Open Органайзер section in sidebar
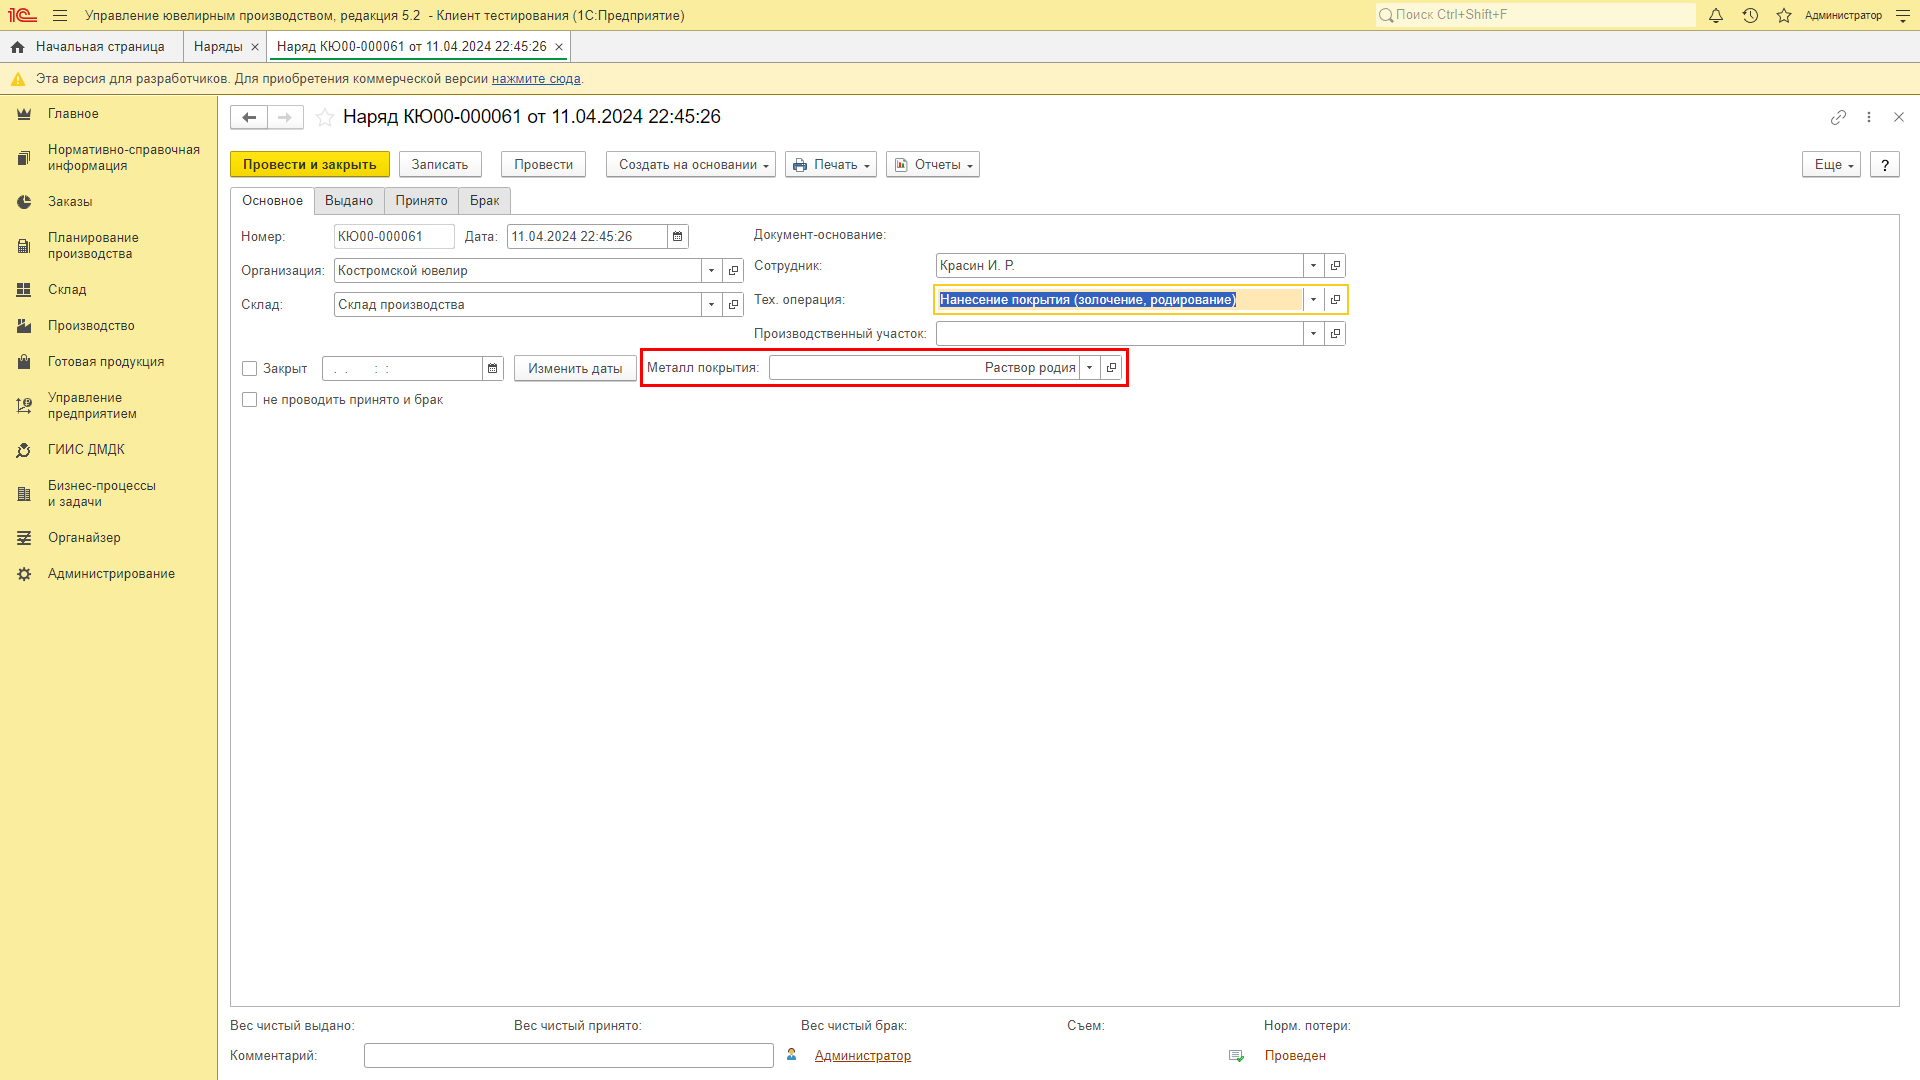 pyautogui.click(x=84, y=538)
